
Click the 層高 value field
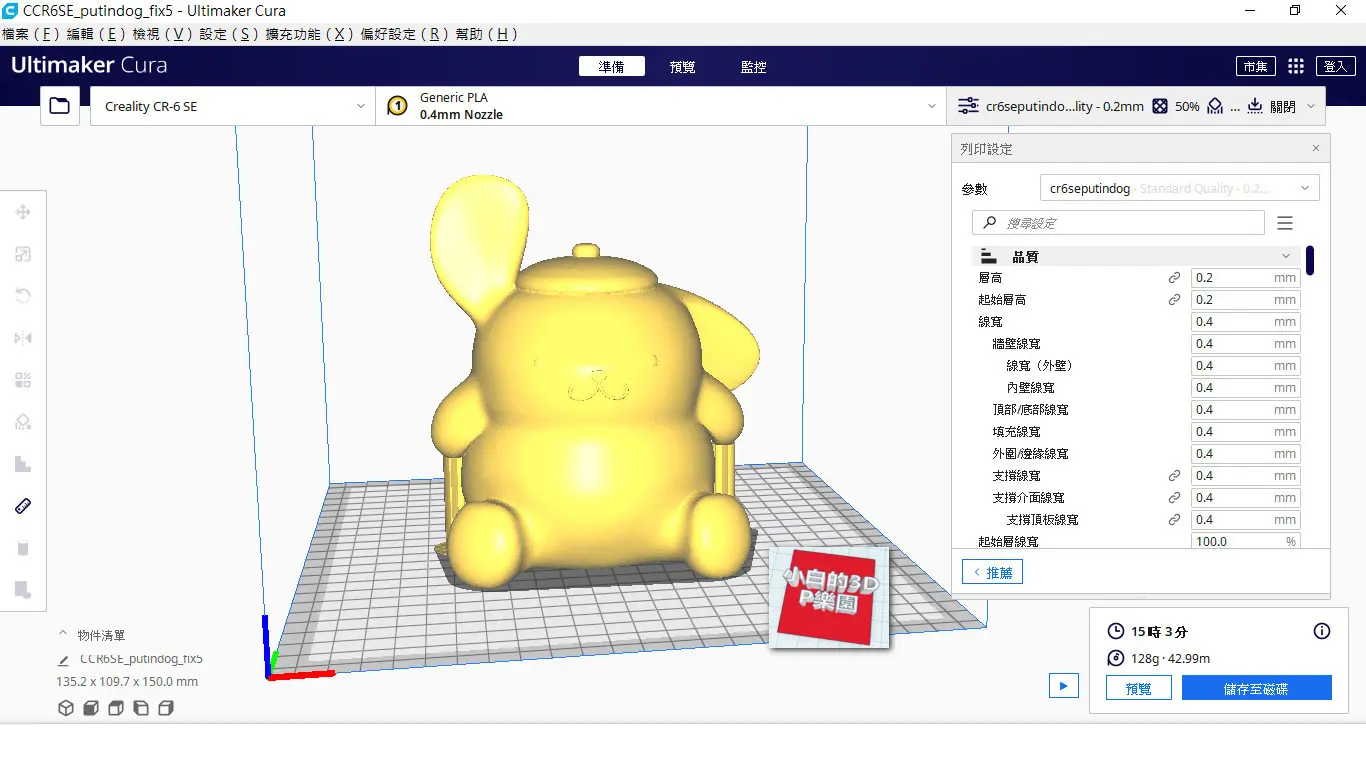point(1246,278)
